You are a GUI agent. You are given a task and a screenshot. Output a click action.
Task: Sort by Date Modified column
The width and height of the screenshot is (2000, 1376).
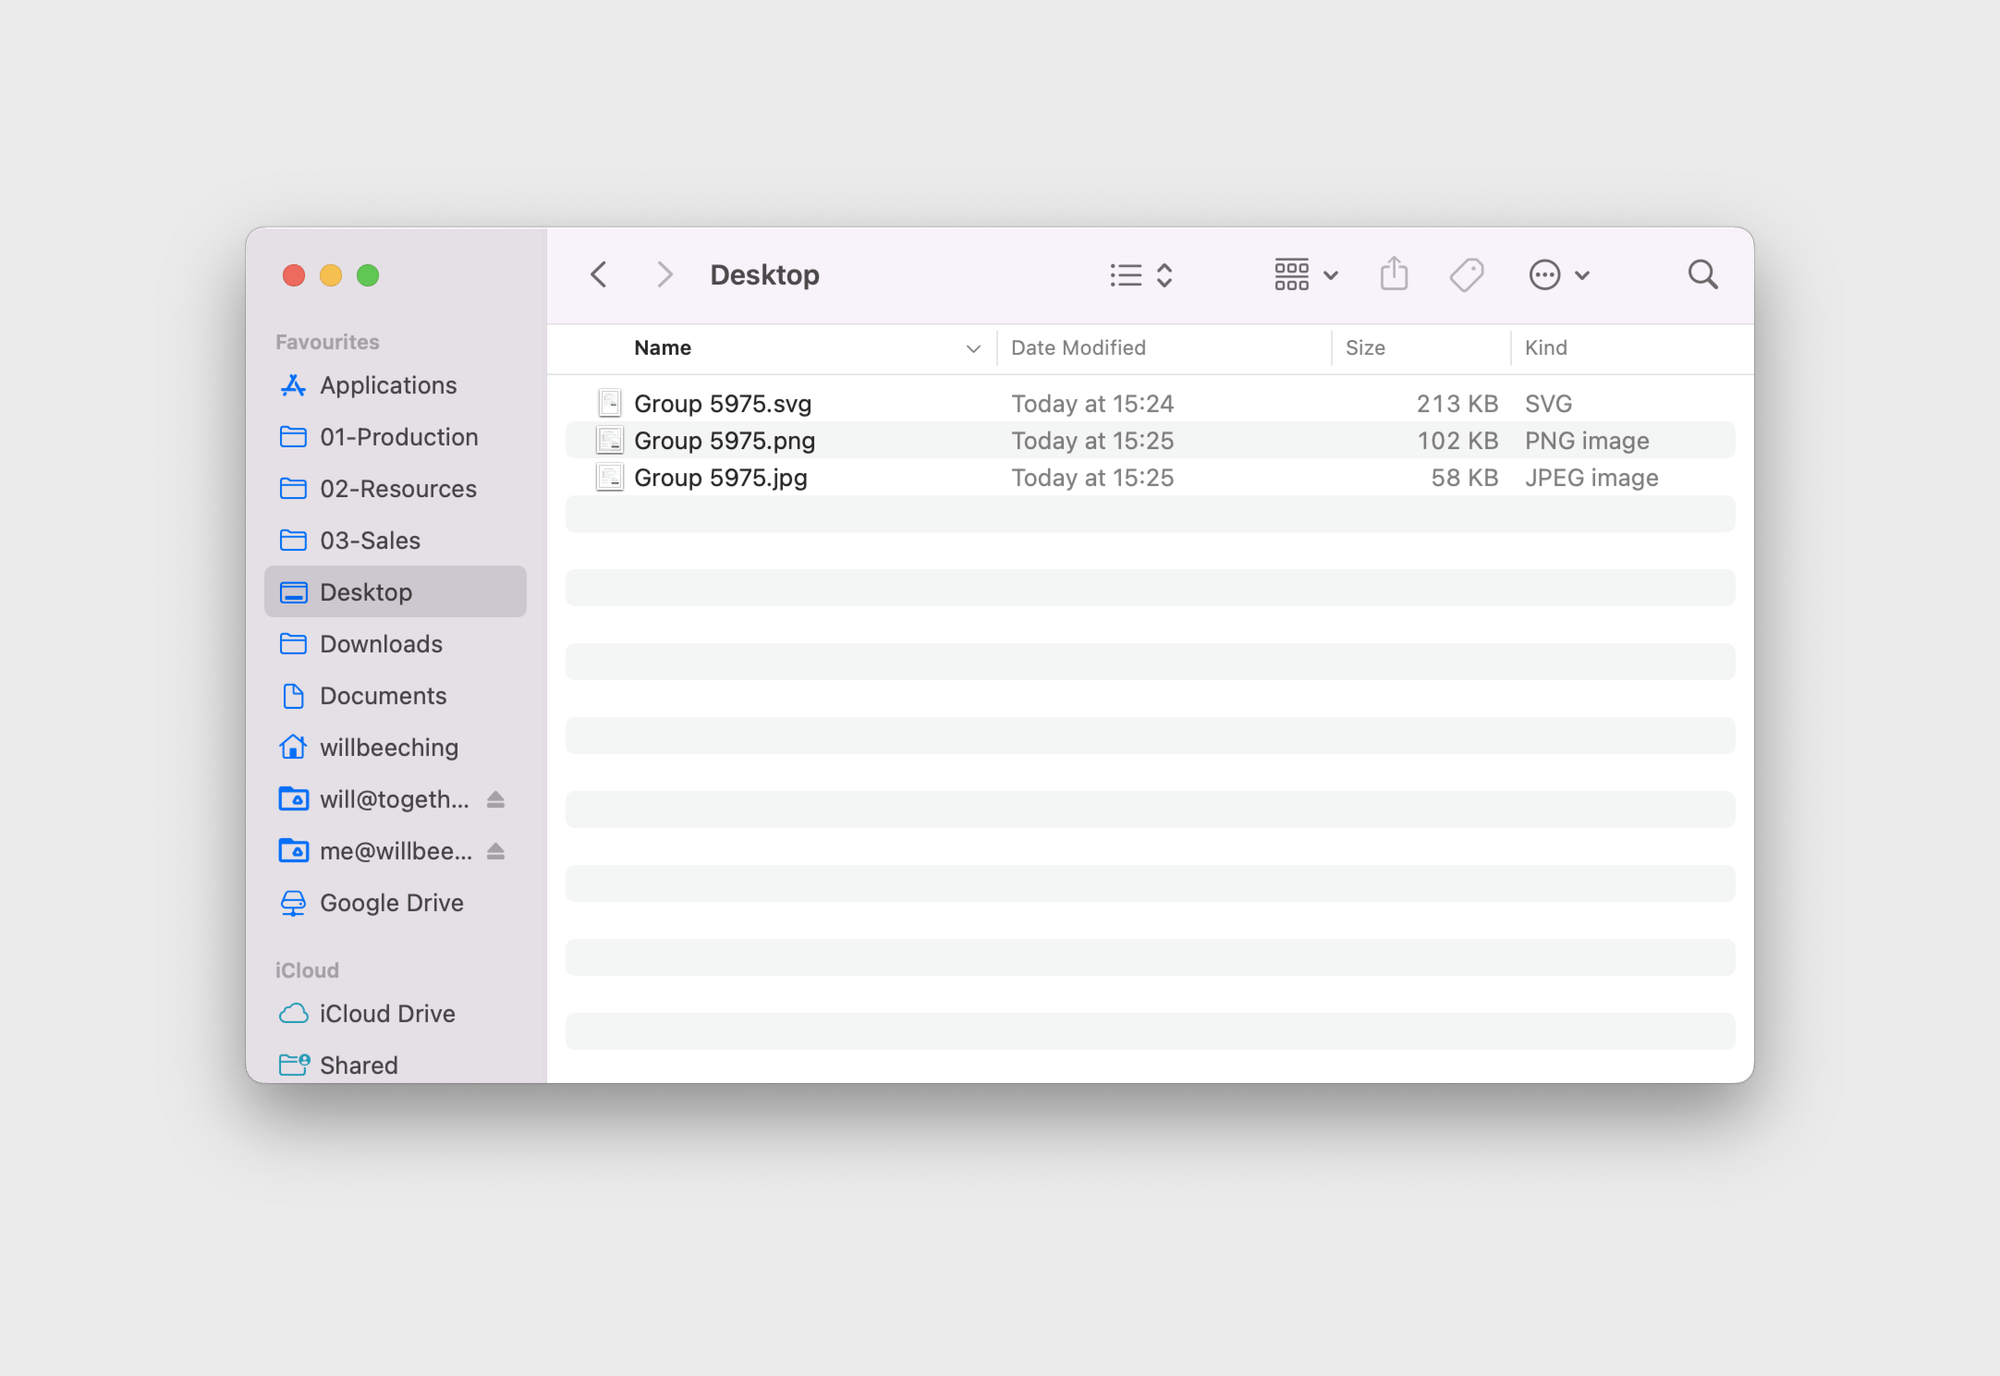1078,348
